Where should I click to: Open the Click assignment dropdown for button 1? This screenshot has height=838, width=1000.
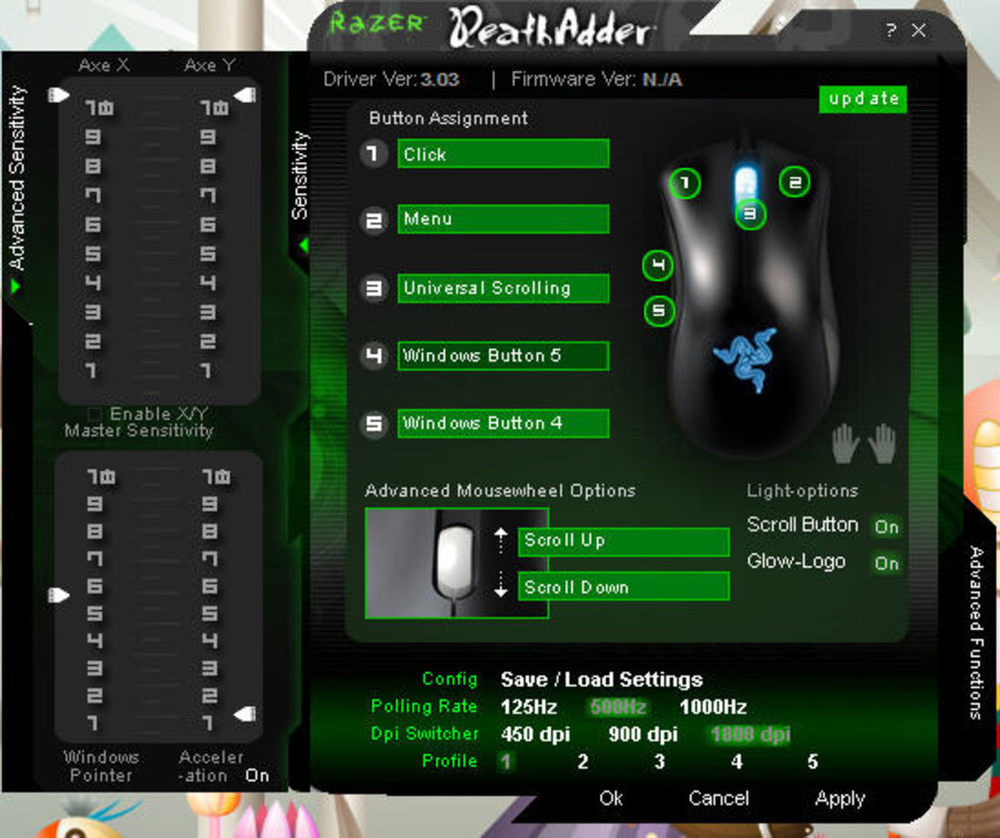[503, 154]
